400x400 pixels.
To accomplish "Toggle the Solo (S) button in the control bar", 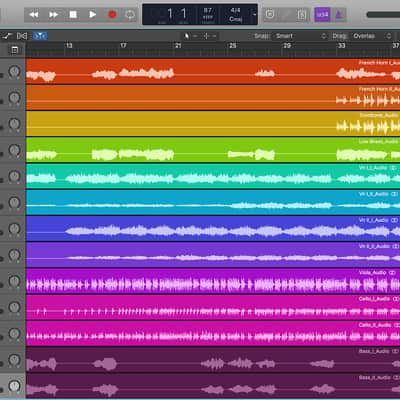I will tap(302, 15).
